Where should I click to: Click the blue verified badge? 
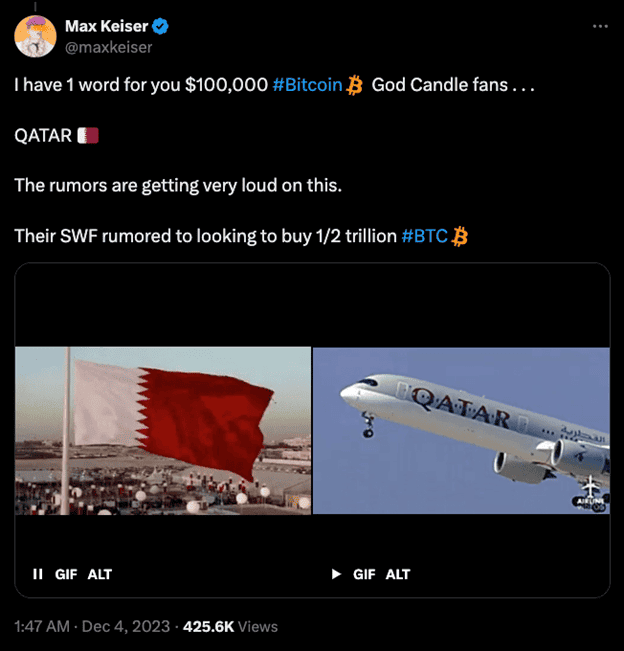click(x=159, y=26)
